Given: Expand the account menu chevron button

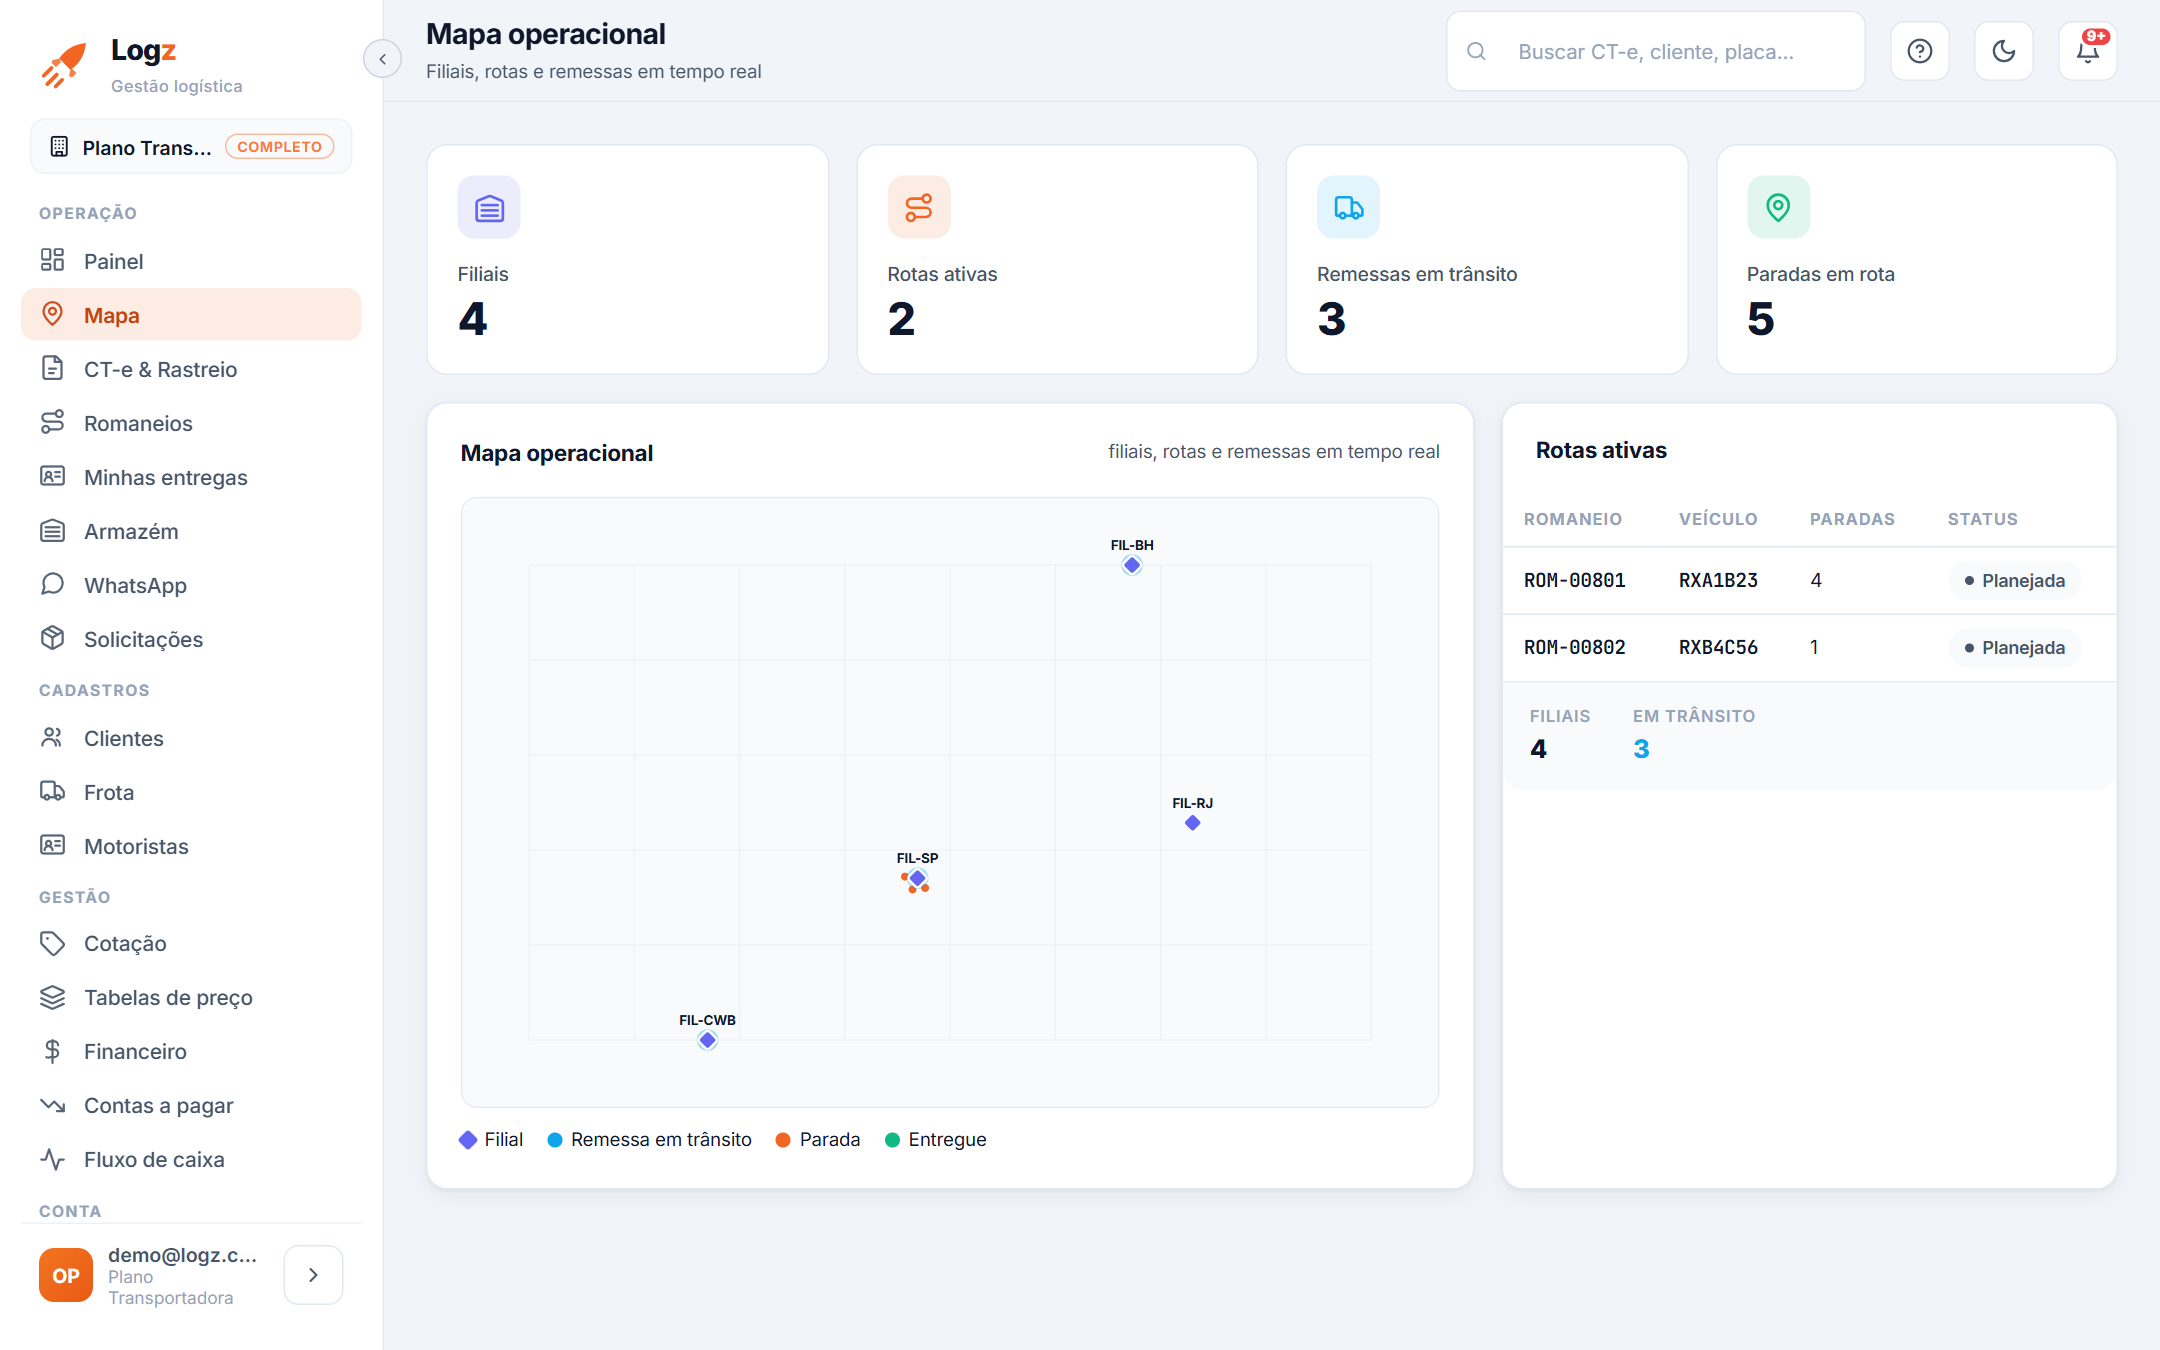Looking at the screenshot, I should pyautogui.click(x=313, y=1275).
